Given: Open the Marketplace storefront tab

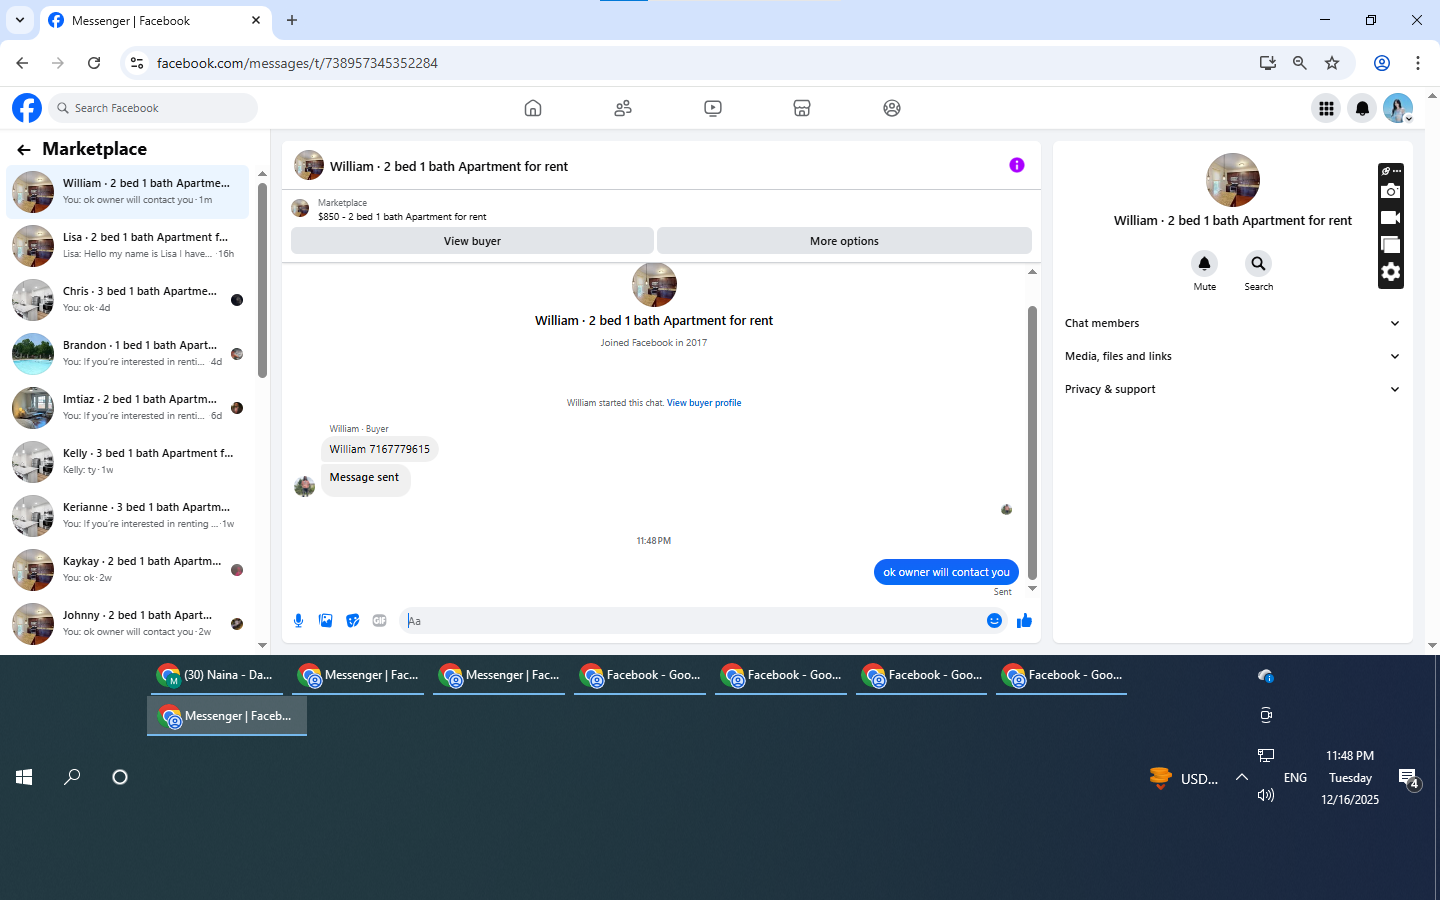Looking at the screenshot, I should [802, 108].
